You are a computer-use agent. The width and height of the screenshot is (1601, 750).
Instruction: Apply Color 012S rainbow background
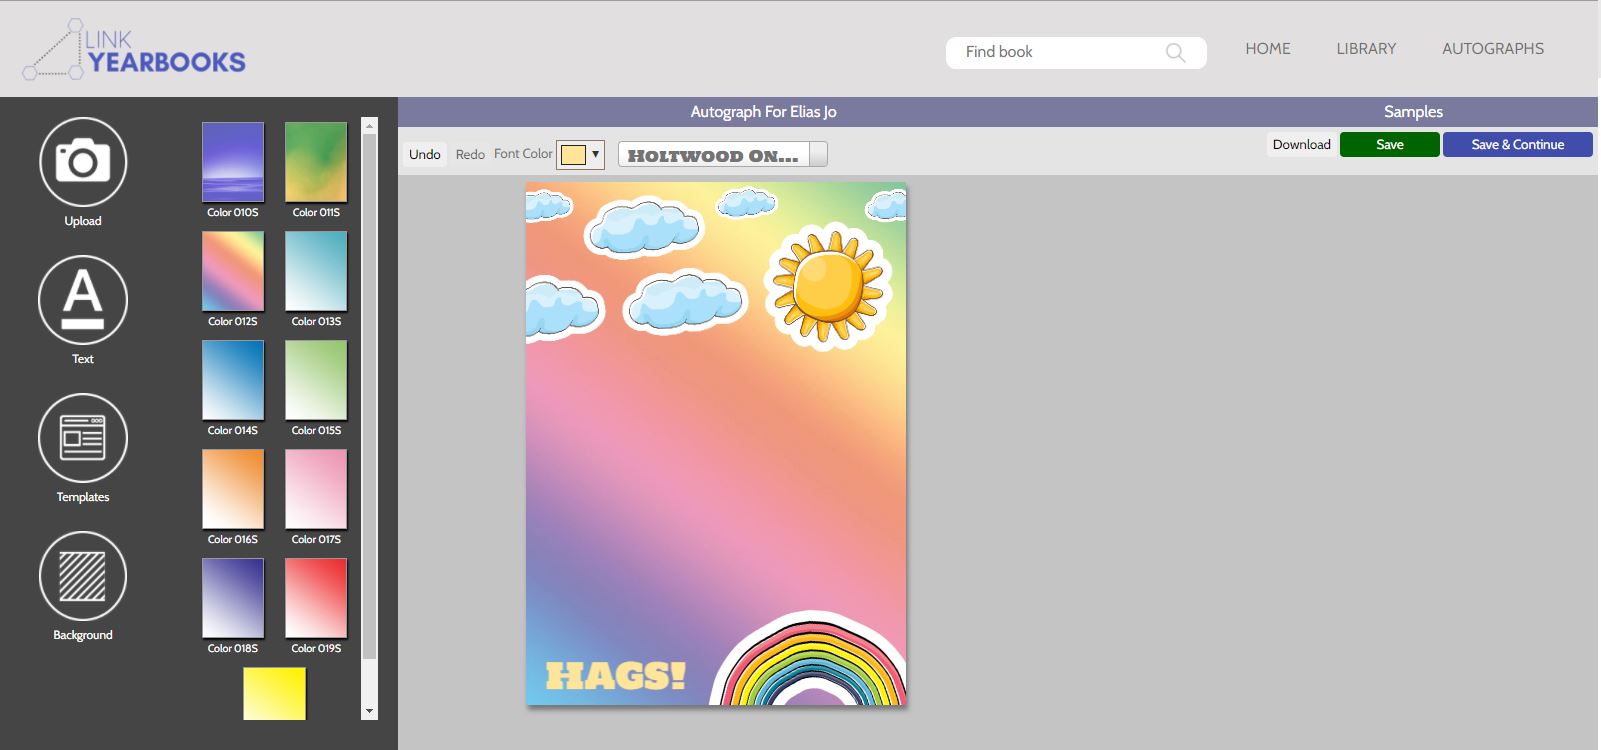tap(233, 271)
